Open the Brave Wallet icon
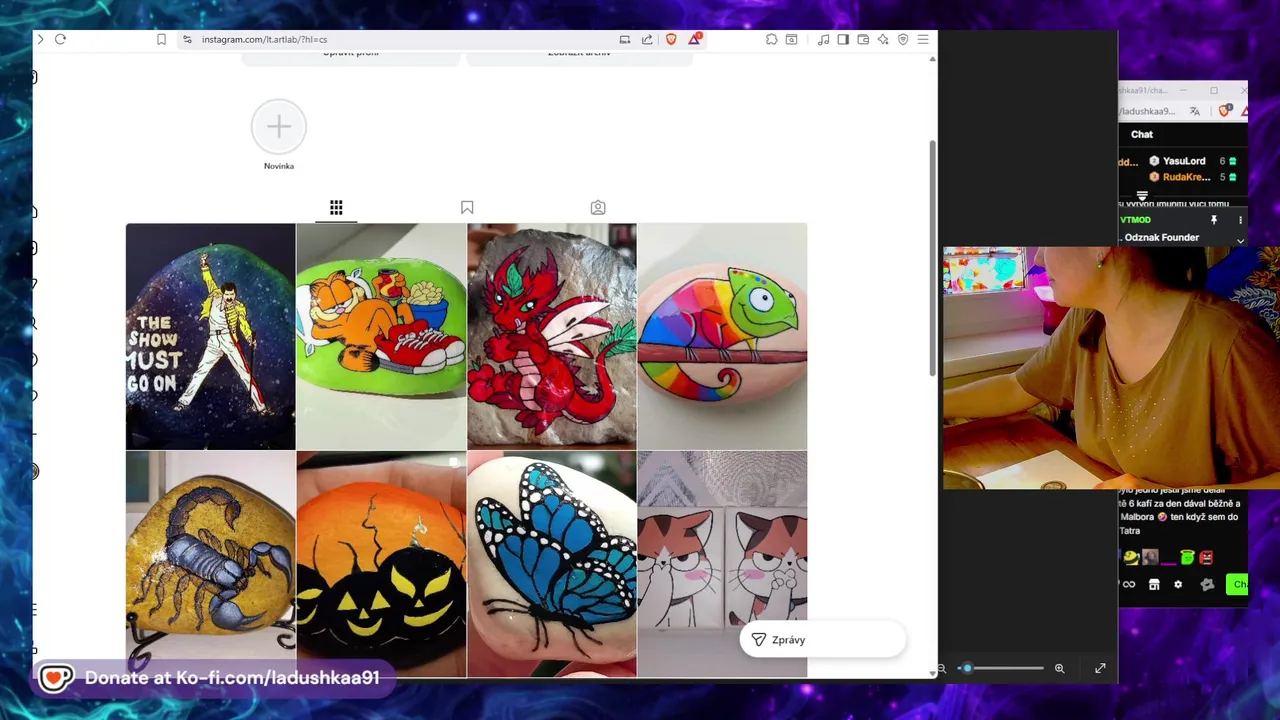1280x720 pixels. (863, 39)
